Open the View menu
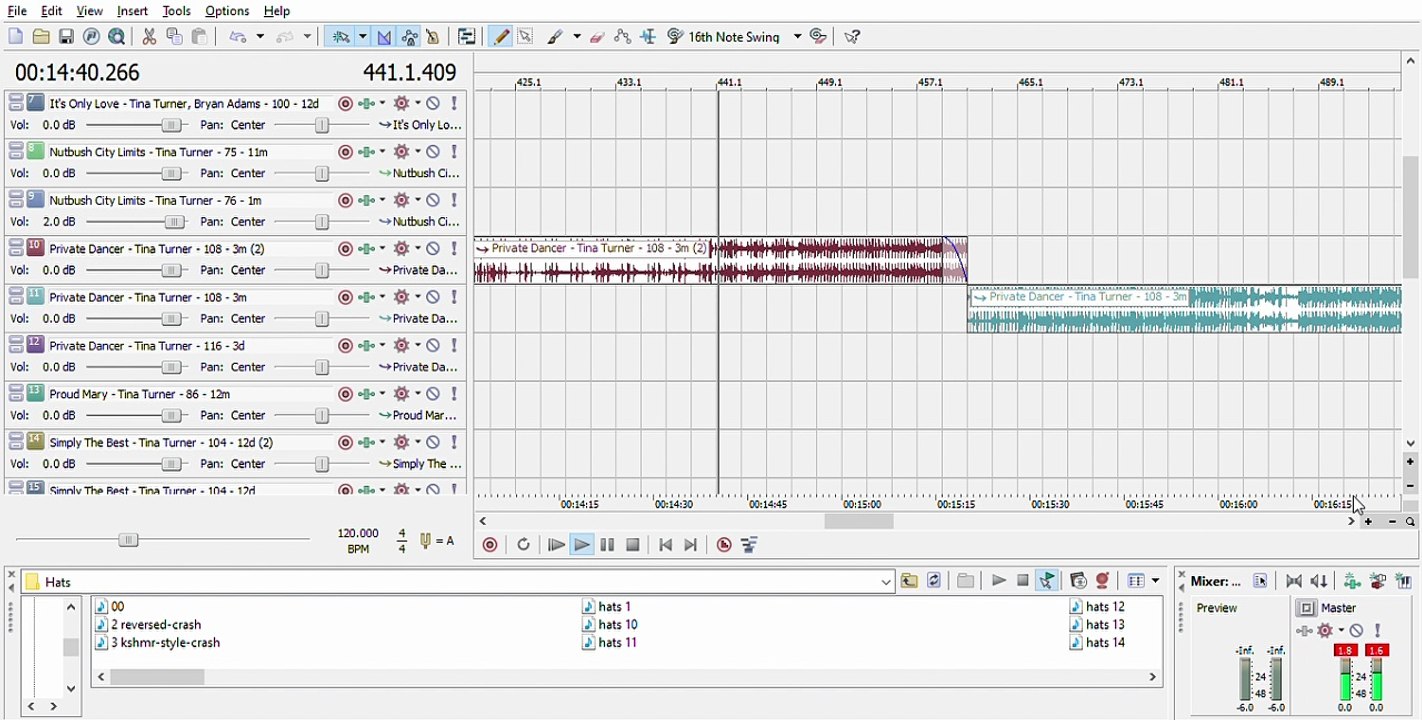The width and height of the screenshot is (1422, 720). (x=89, y=11)
